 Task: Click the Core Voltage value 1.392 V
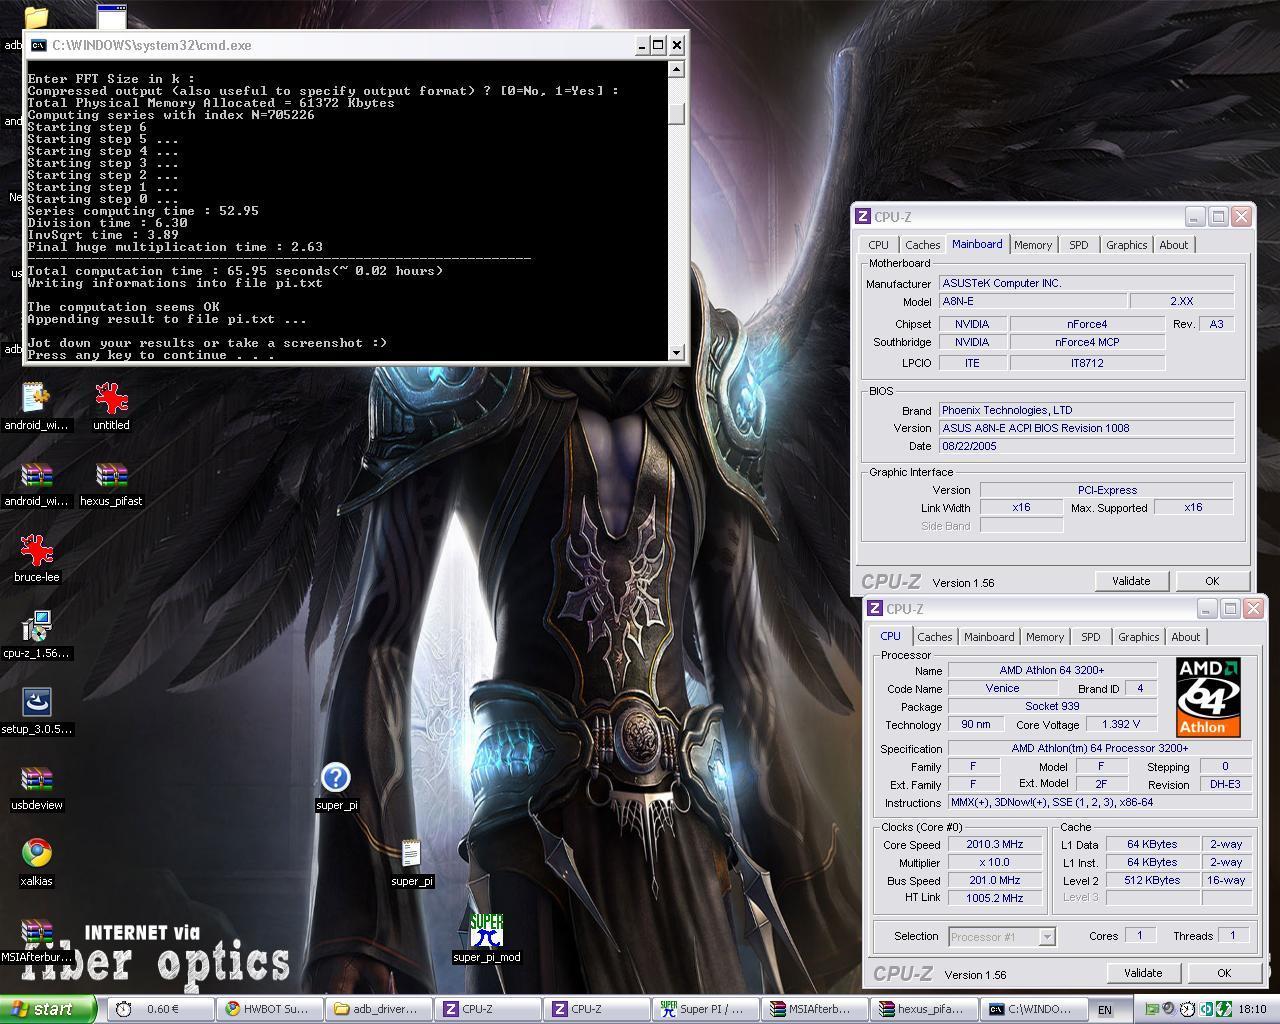(1120, 724)
